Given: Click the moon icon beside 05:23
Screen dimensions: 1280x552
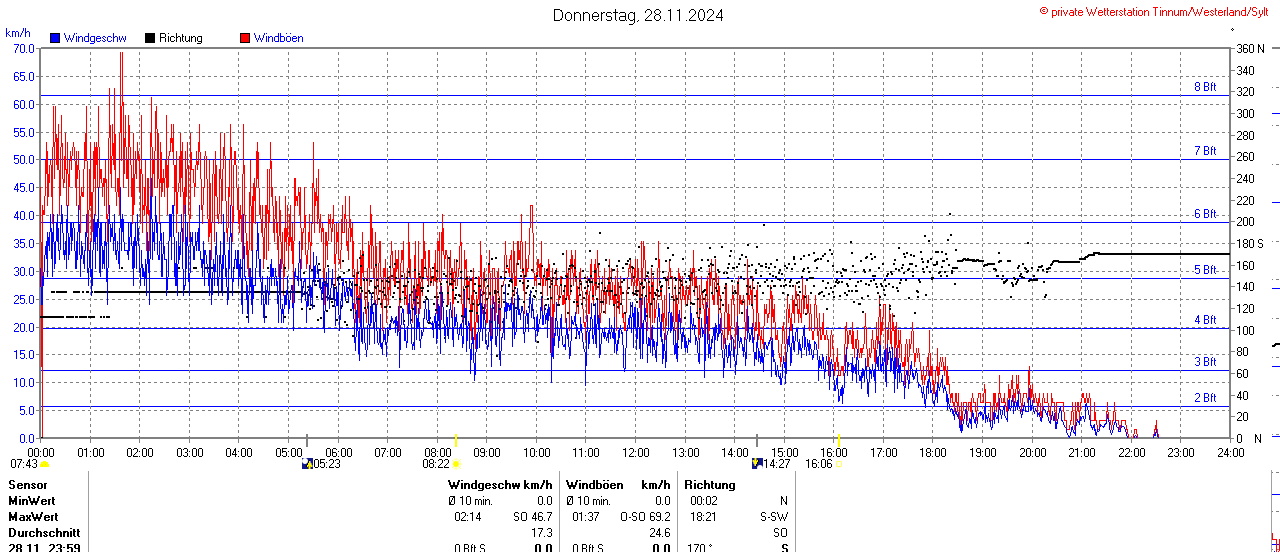Looking at the screenshot, I should tap(307, 464).
